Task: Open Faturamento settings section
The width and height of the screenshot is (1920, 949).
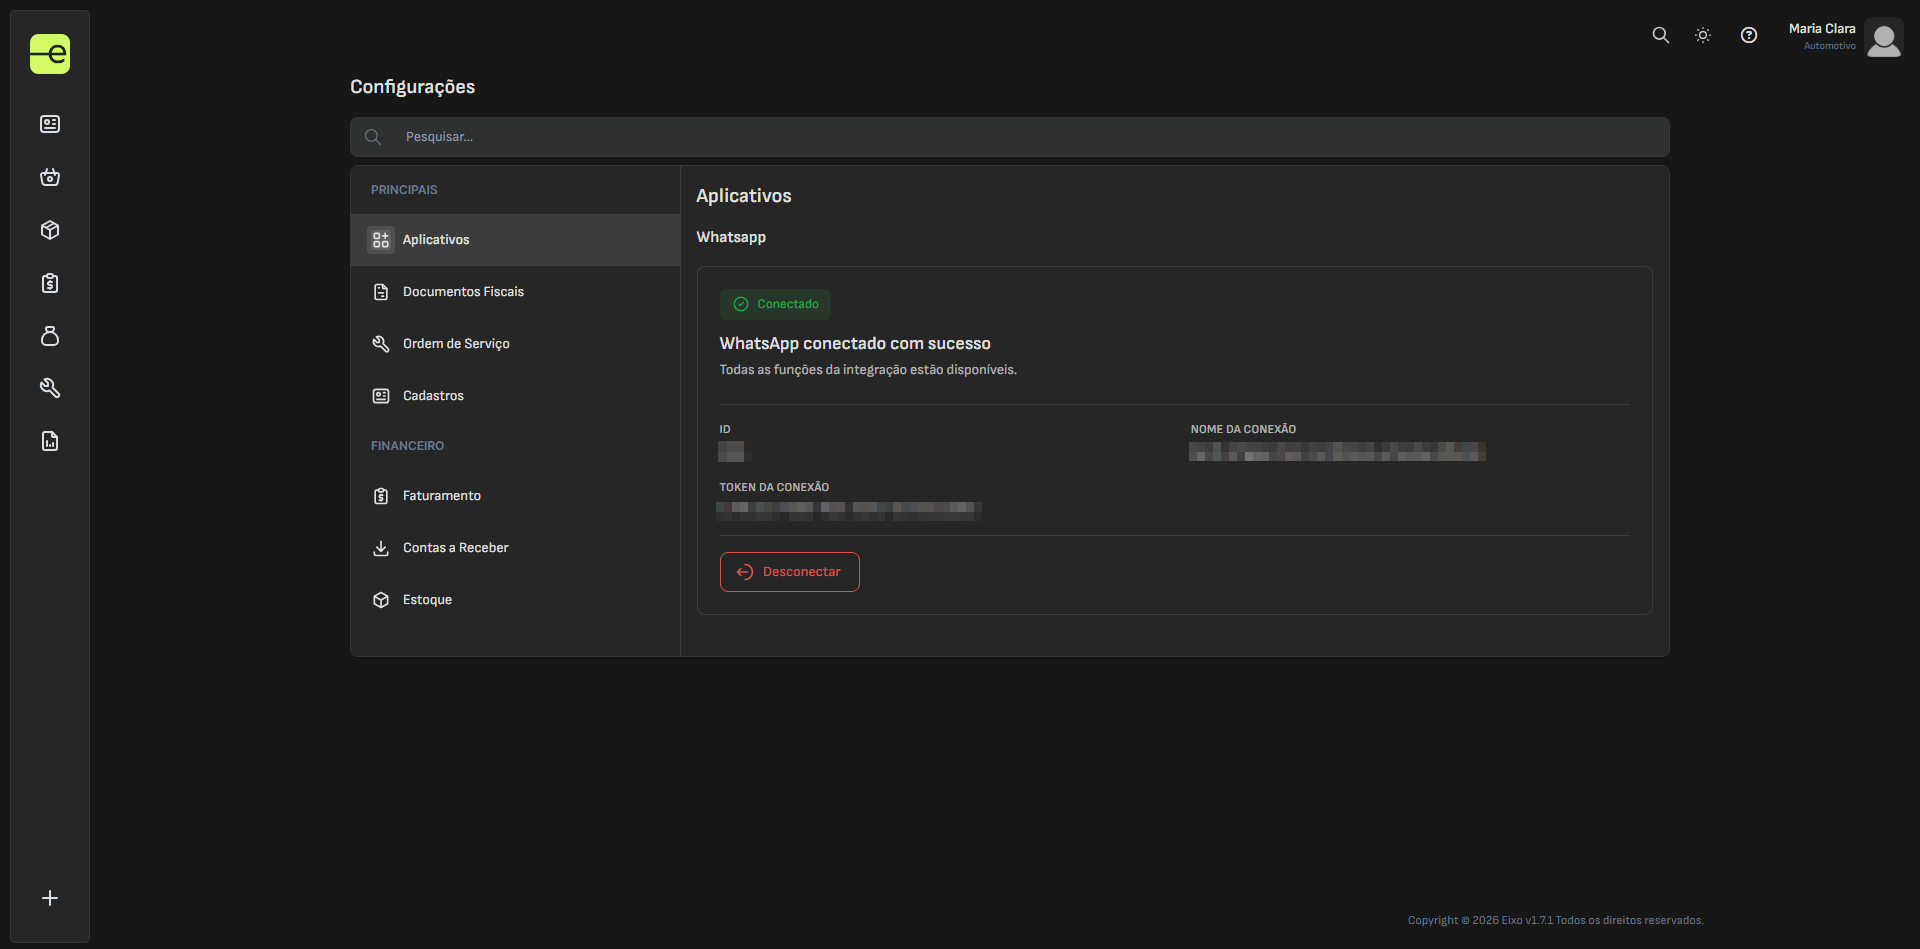Action: [x=441, y=496]
